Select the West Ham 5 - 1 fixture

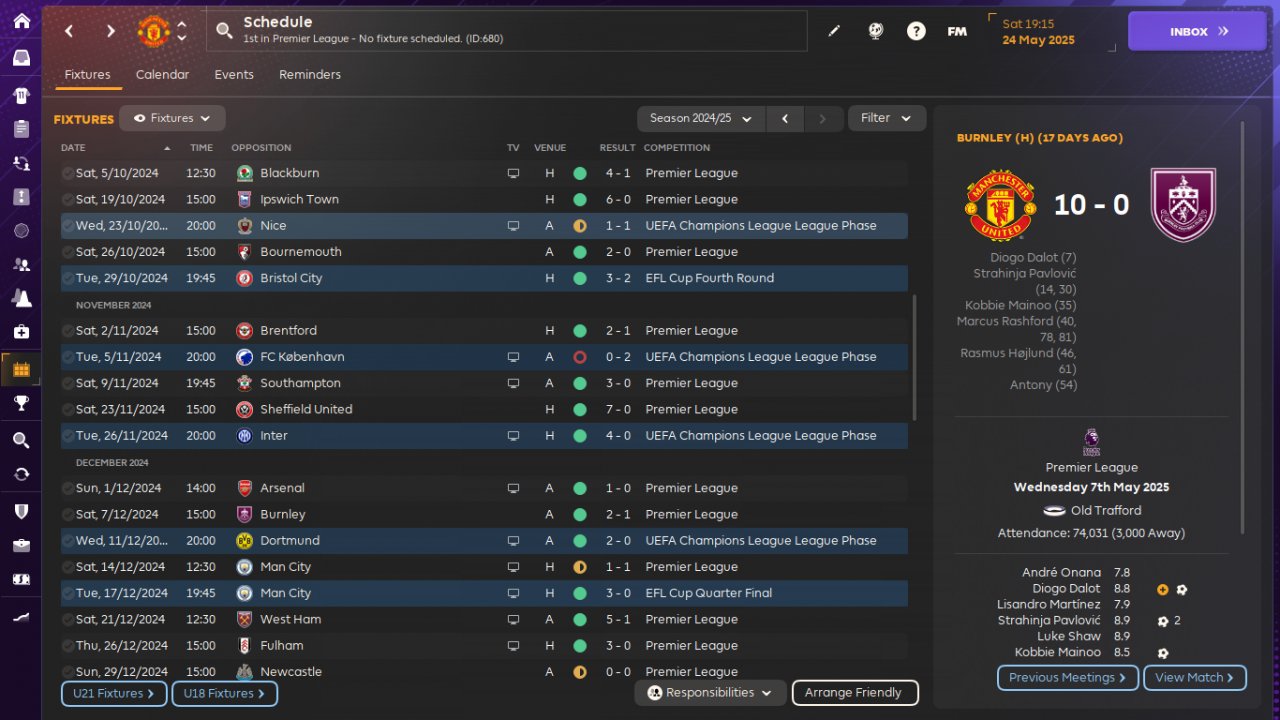(x=484, y=620)
